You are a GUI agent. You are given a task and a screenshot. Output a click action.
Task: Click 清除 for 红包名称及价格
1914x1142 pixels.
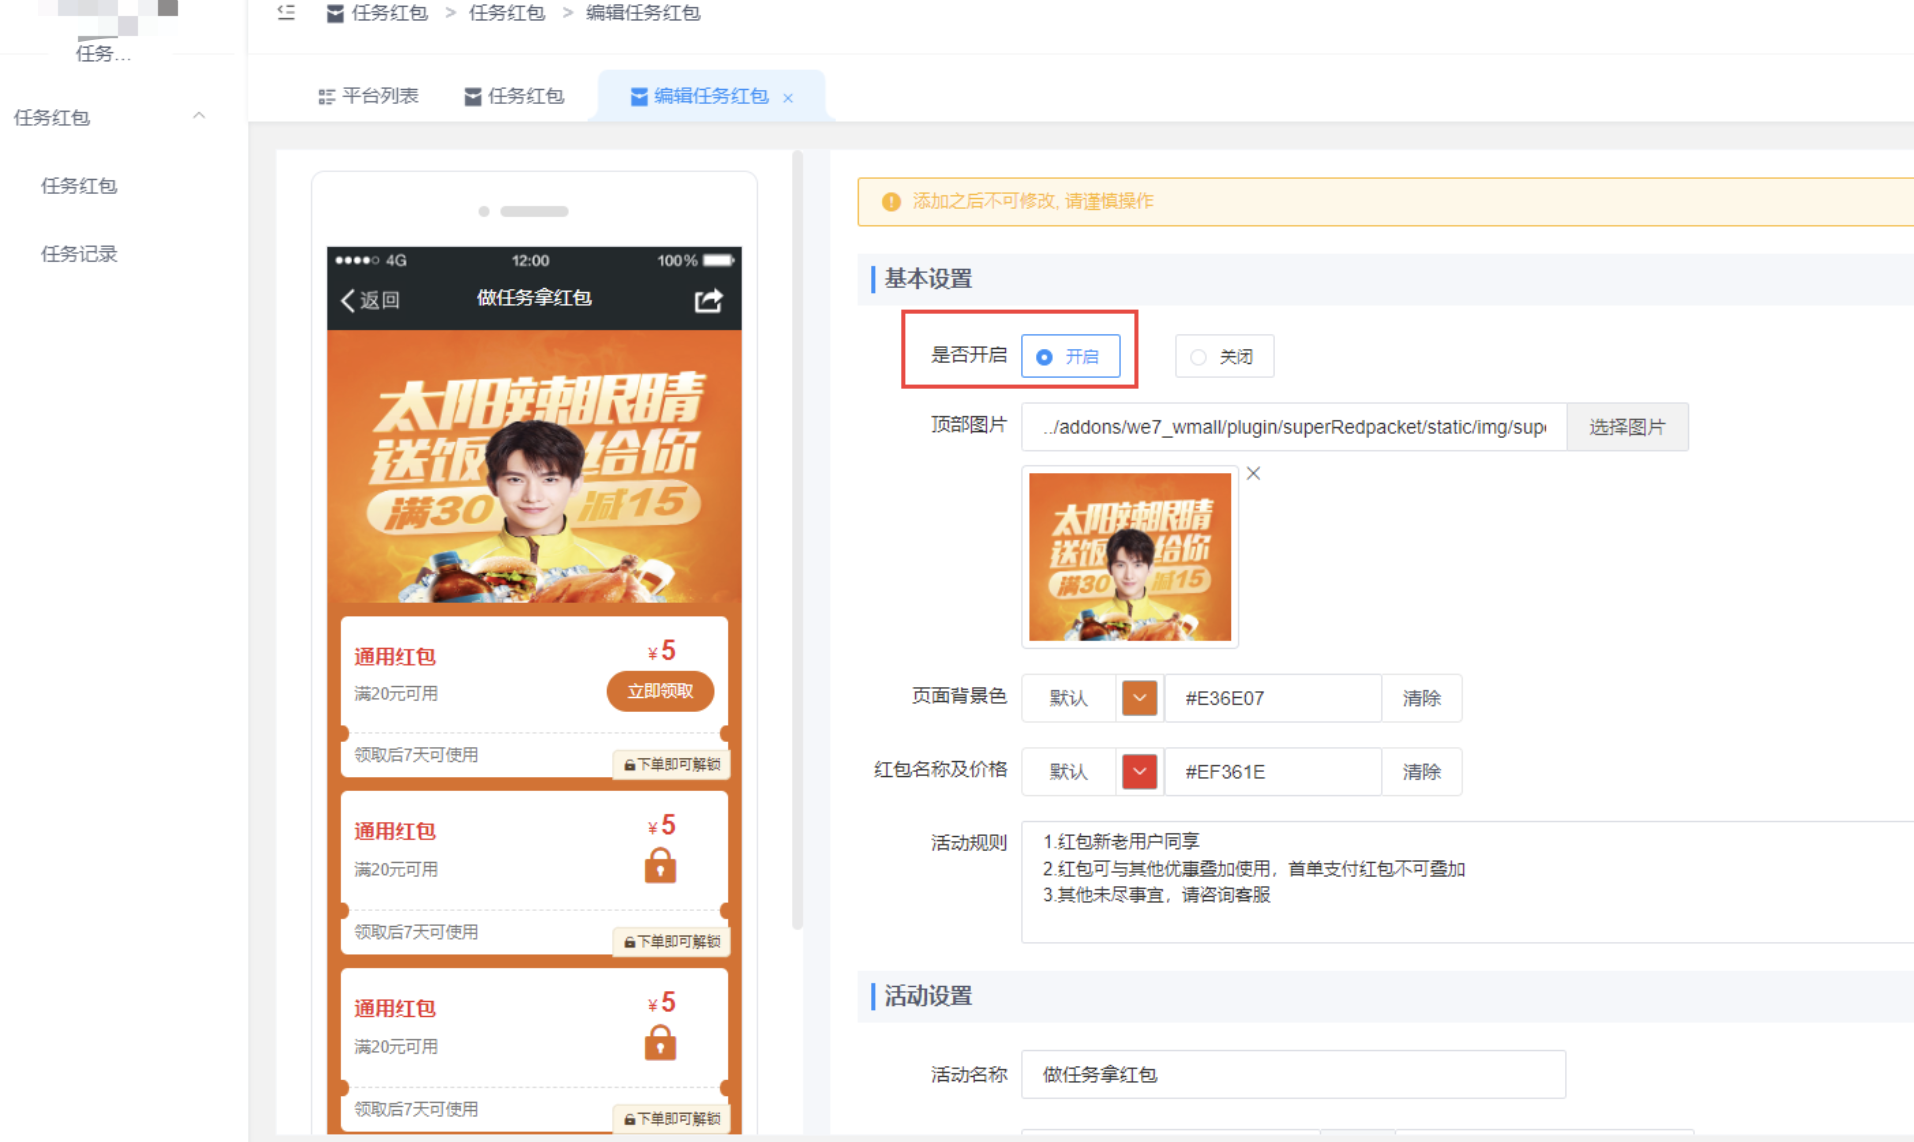(x=1421, y=772)
